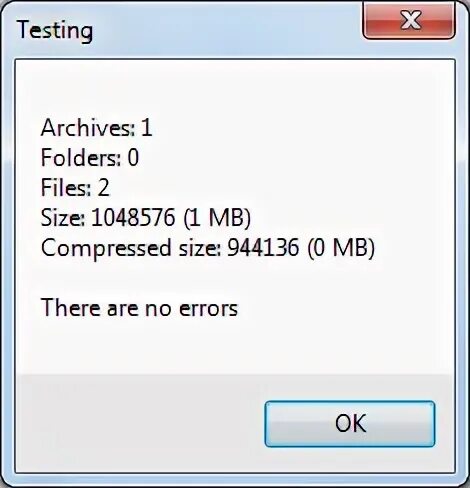Click the empty title bar area beside Testing
470x488 pixels.
pyautogui.click(x=227, y=31)
